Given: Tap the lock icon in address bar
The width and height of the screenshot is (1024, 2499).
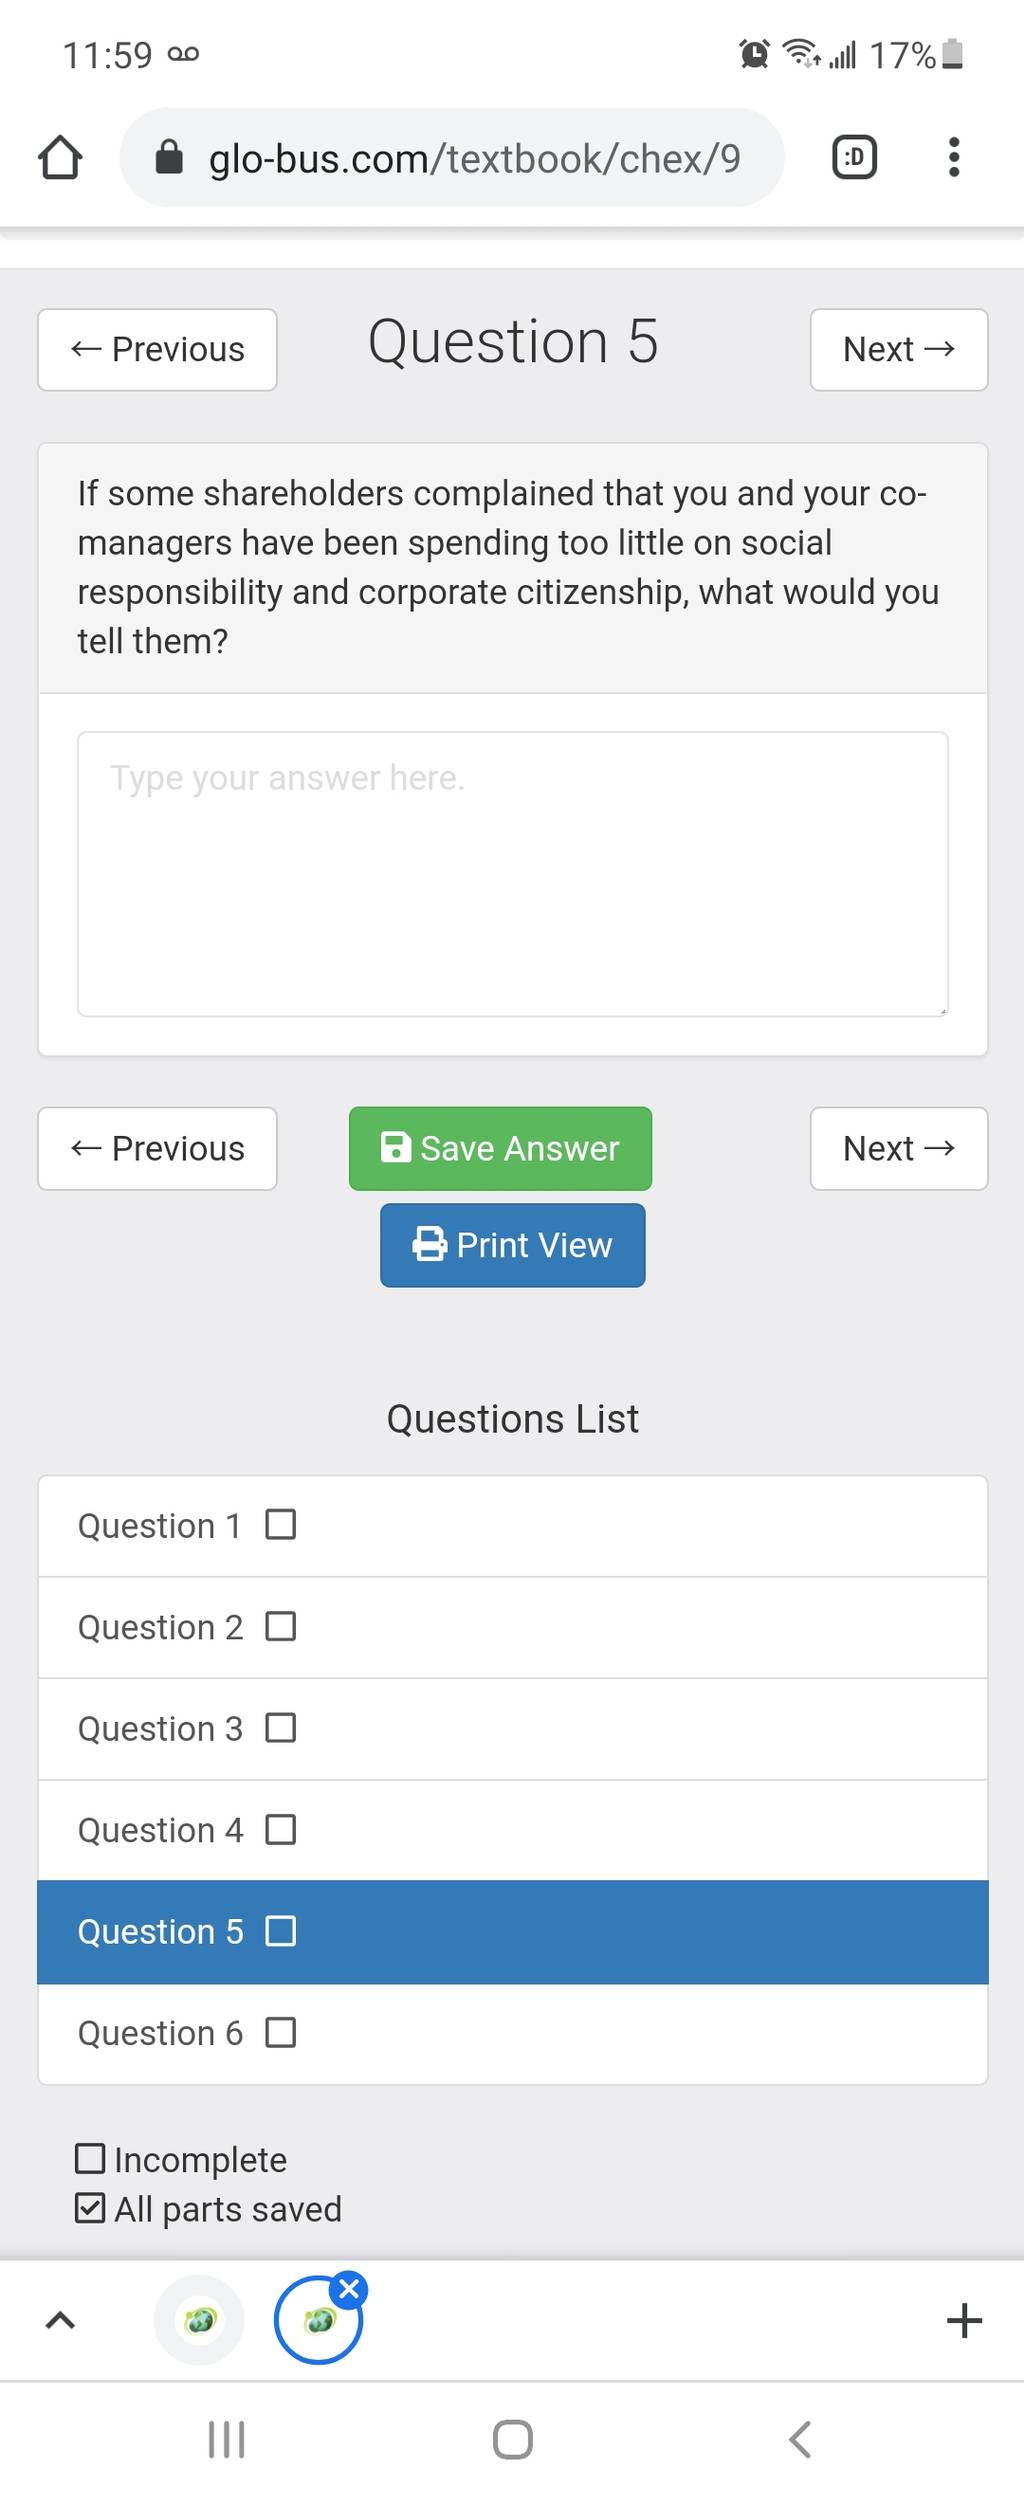Looking at the screenshot, I should pyautogui.click(x=169, y=157).
